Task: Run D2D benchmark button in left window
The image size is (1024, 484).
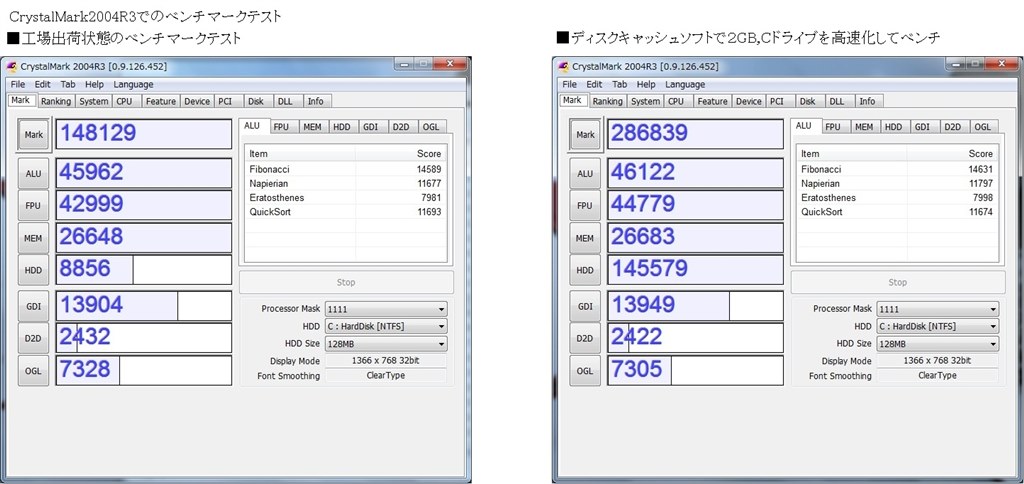Action: pyautogui.click(x=33, y=338)
